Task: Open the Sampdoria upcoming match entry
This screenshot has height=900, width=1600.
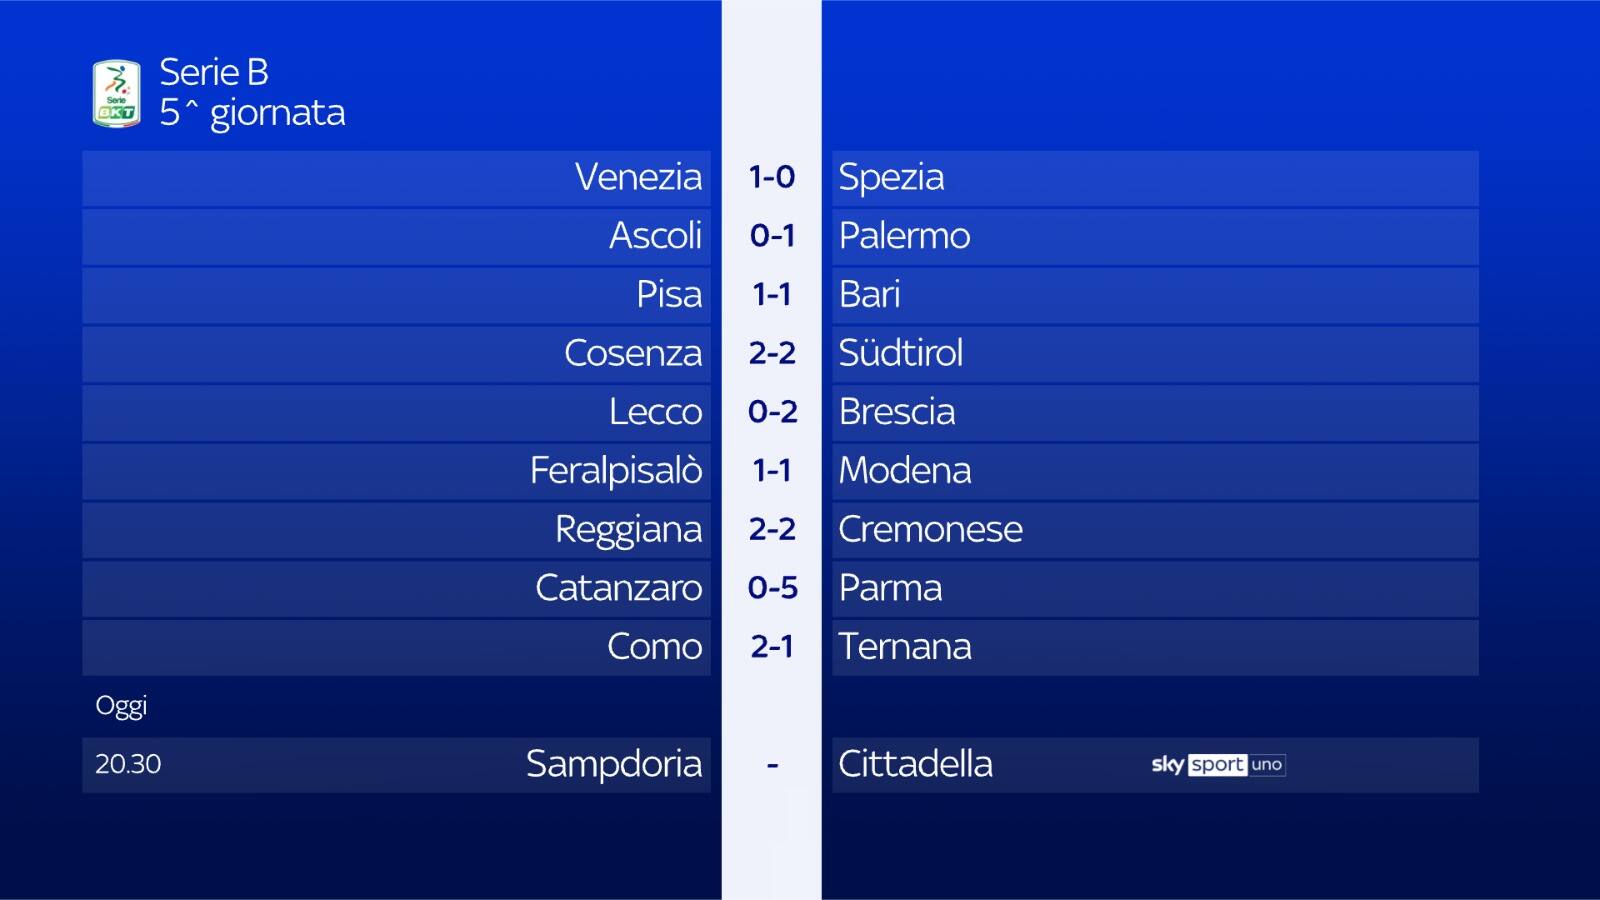Action: click(x=613, y=765)
